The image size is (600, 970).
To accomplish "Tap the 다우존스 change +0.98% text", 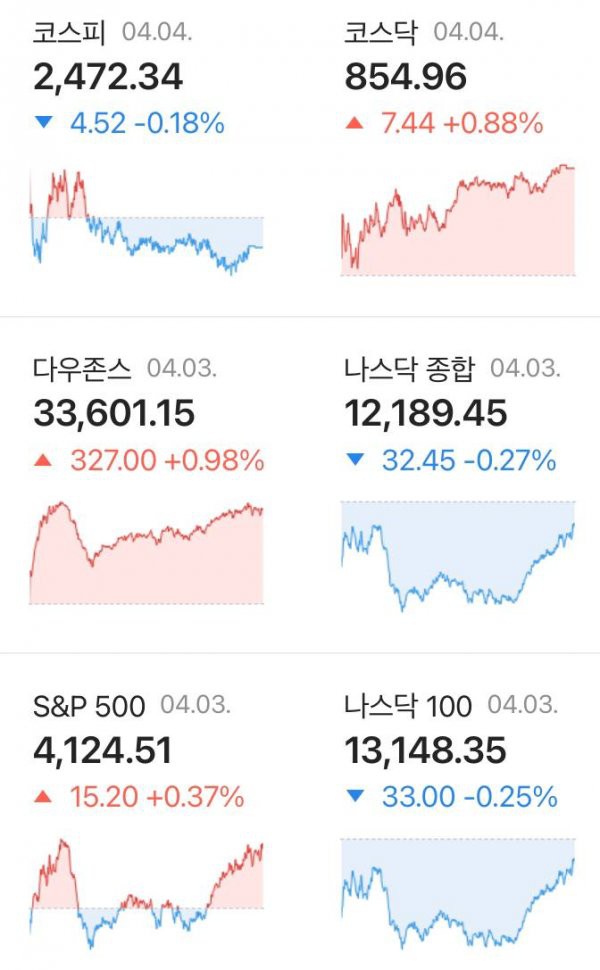I will (x=214, y=460).
